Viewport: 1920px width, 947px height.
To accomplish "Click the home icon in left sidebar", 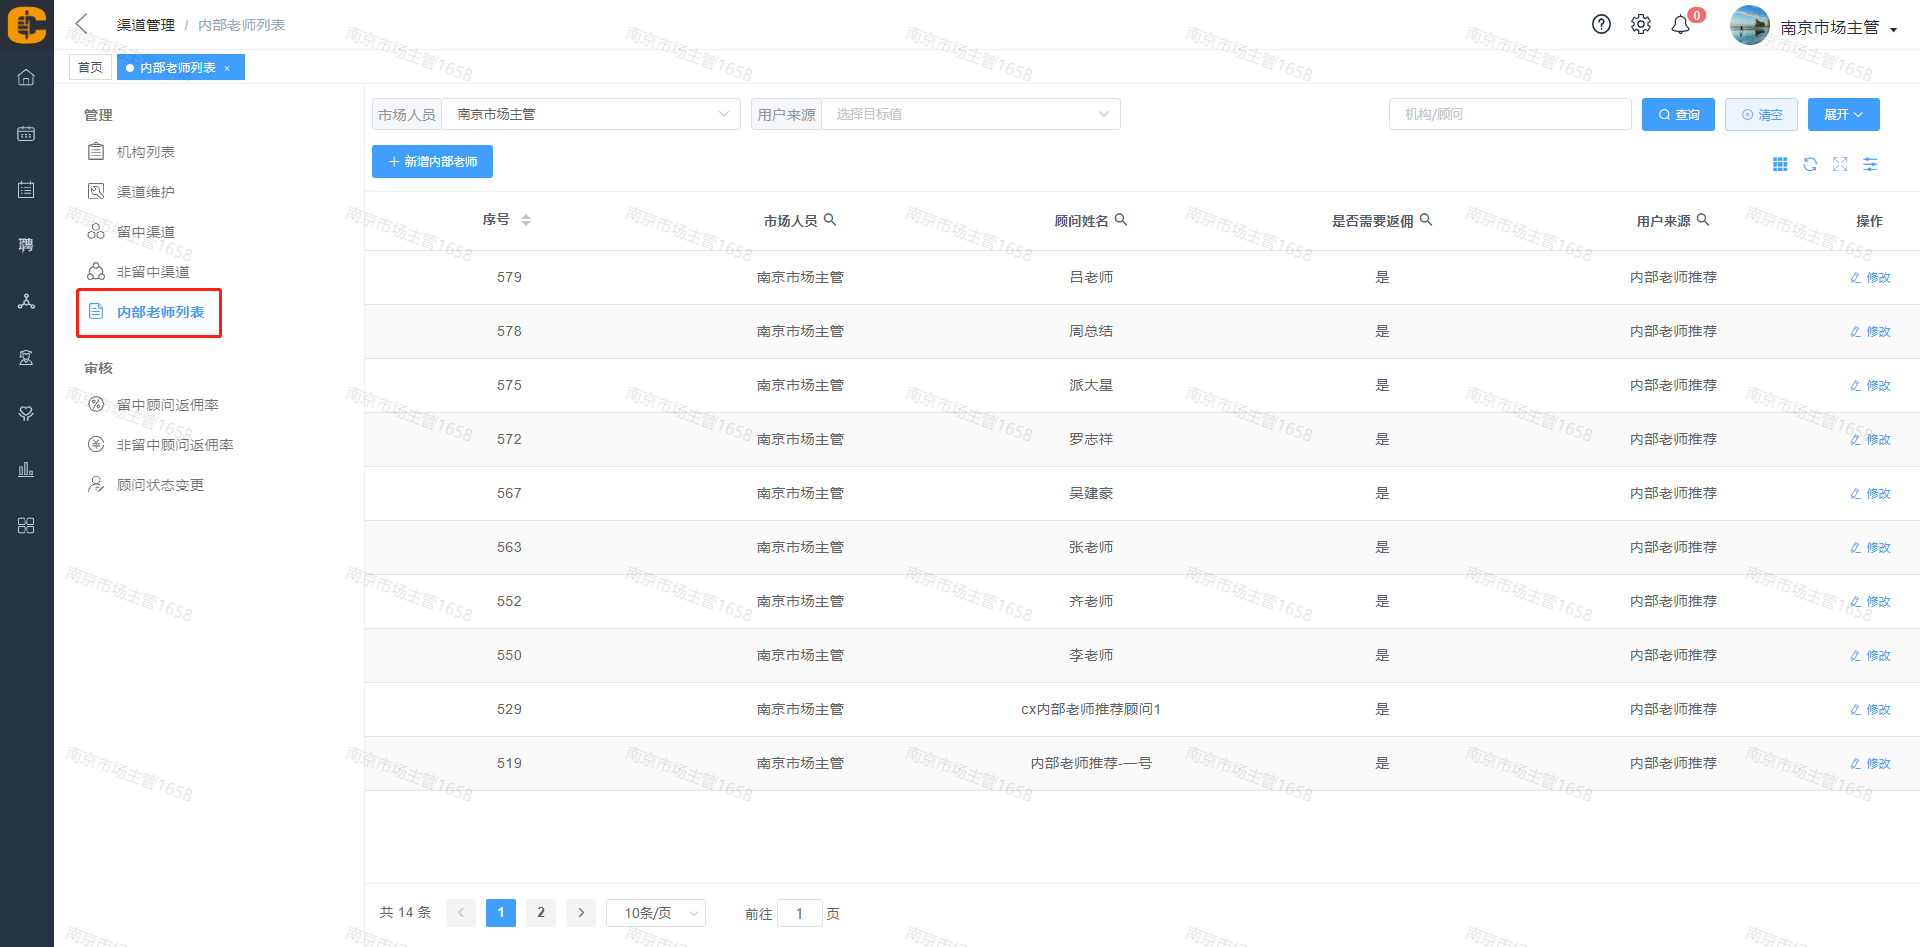I will pos(26,77).
